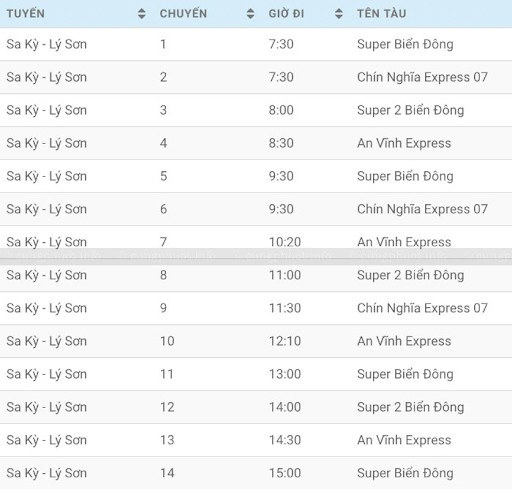Select the 7:30 departure of trip 1
The height and width of the screenshot is (492, 512).
[281, 44]
